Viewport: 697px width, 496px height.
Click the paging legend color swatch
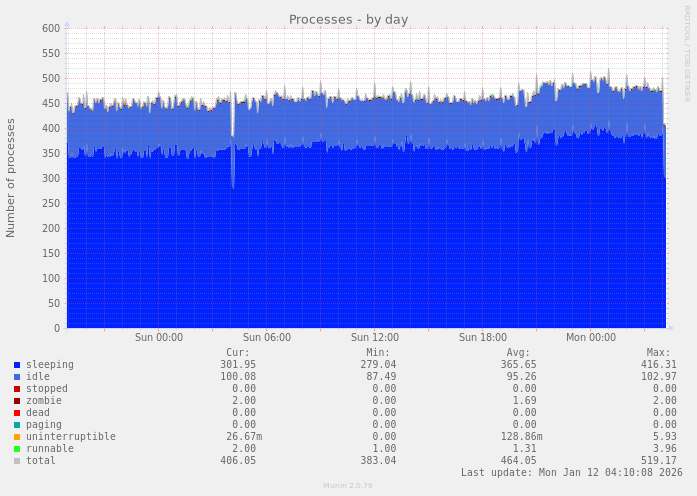click(17, 425)
